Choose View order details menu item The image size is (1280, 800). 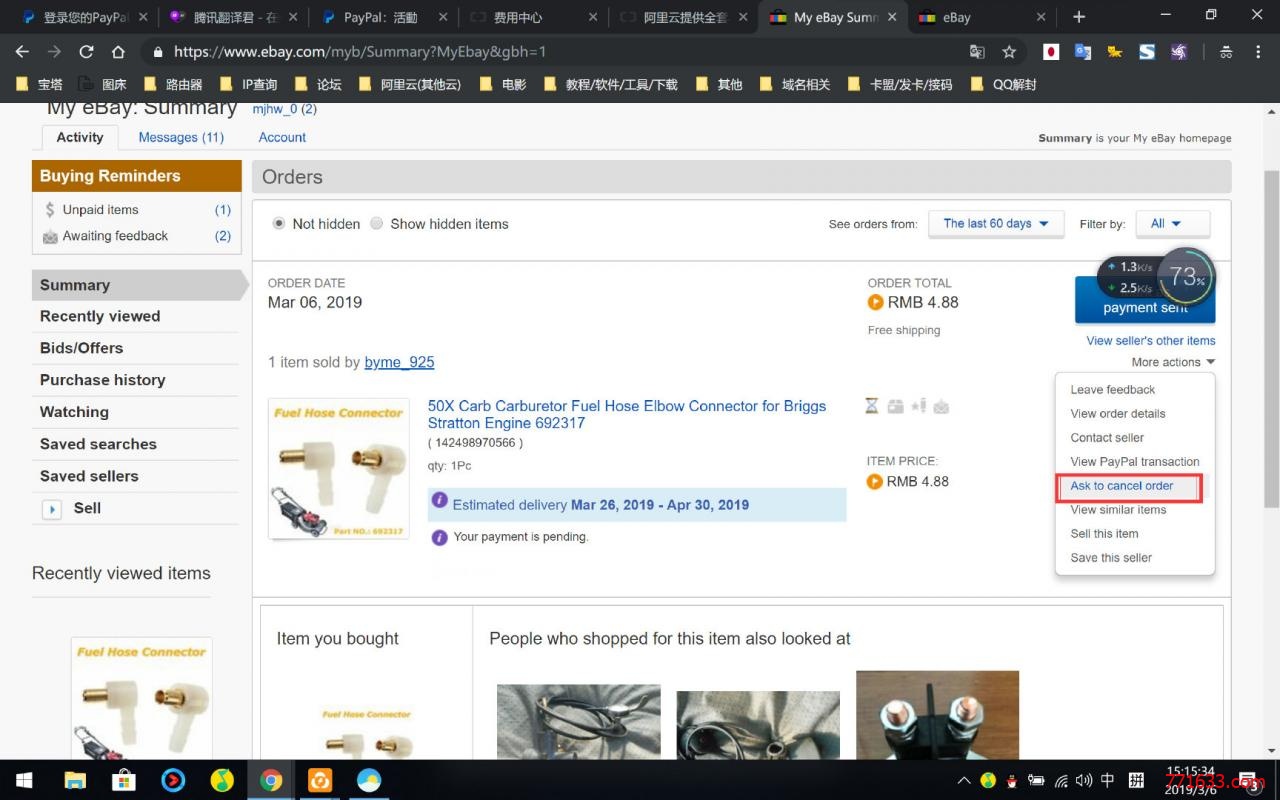[1118, 414]
